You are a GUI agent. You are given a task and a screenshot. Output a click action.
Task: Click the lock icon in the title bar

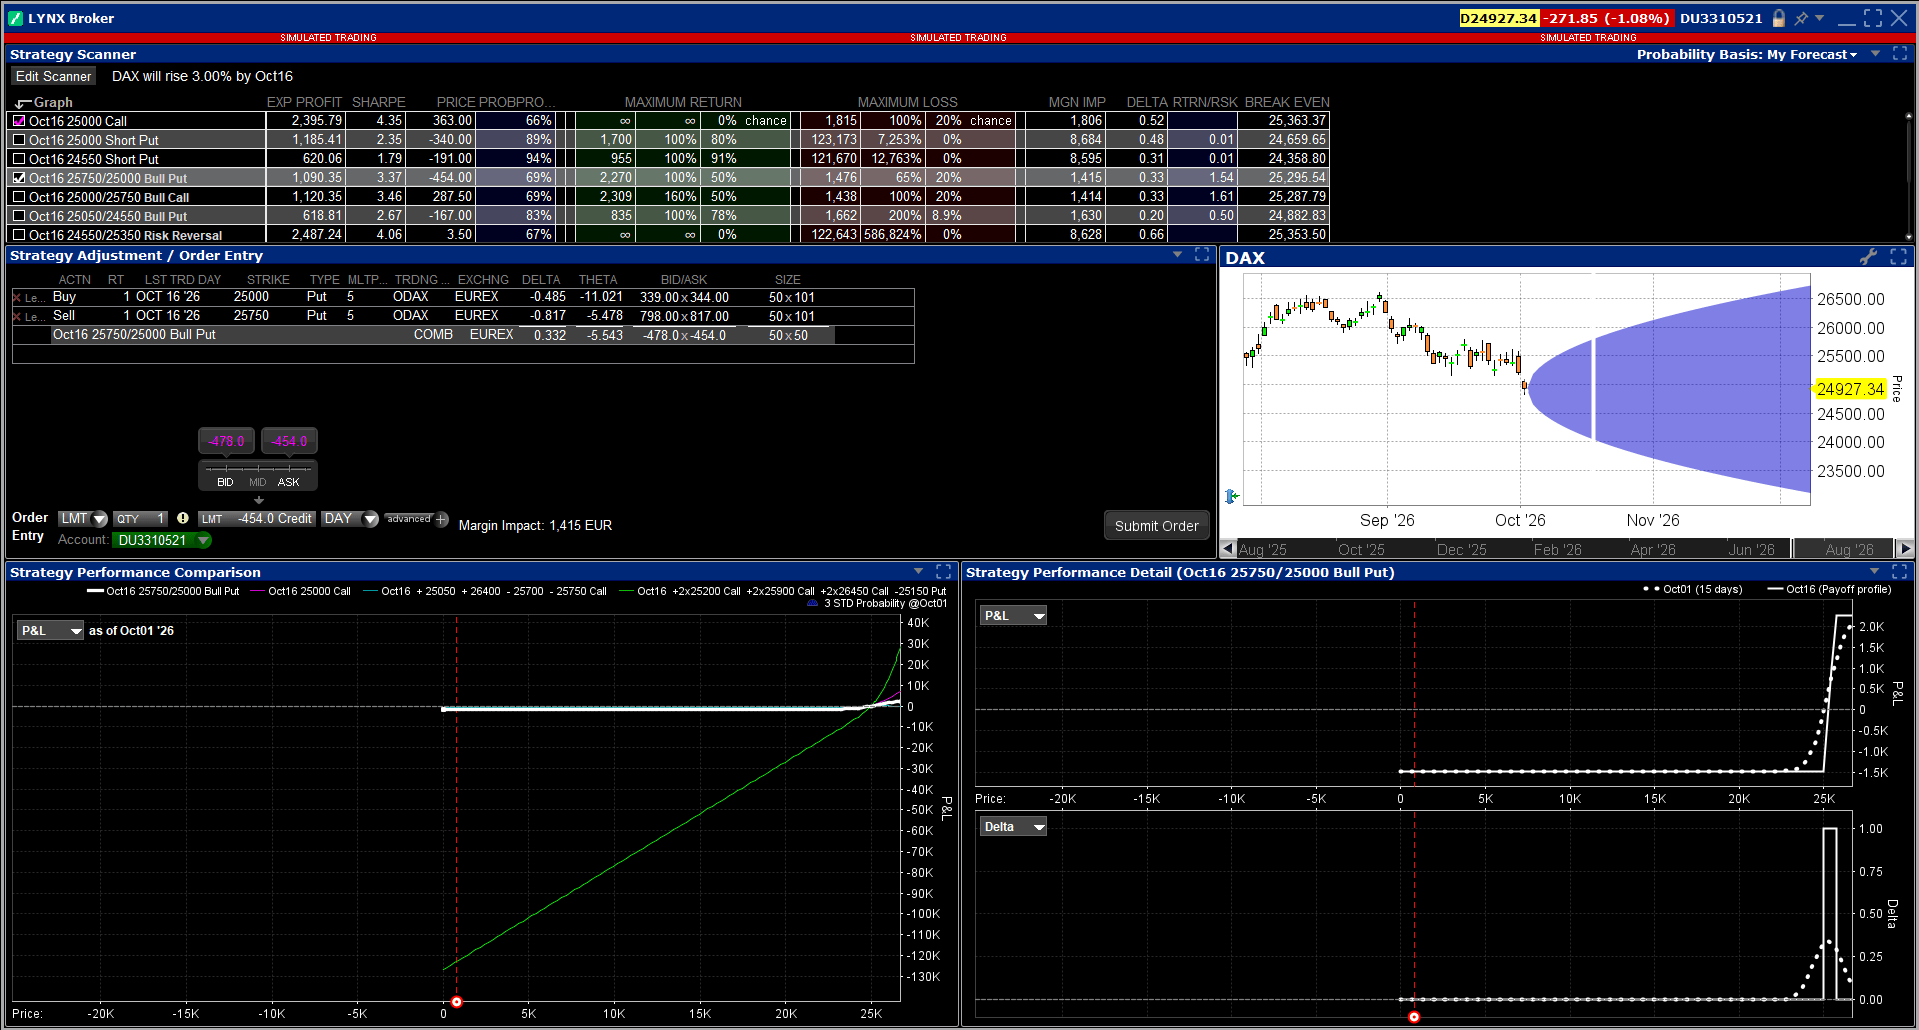1779,18
